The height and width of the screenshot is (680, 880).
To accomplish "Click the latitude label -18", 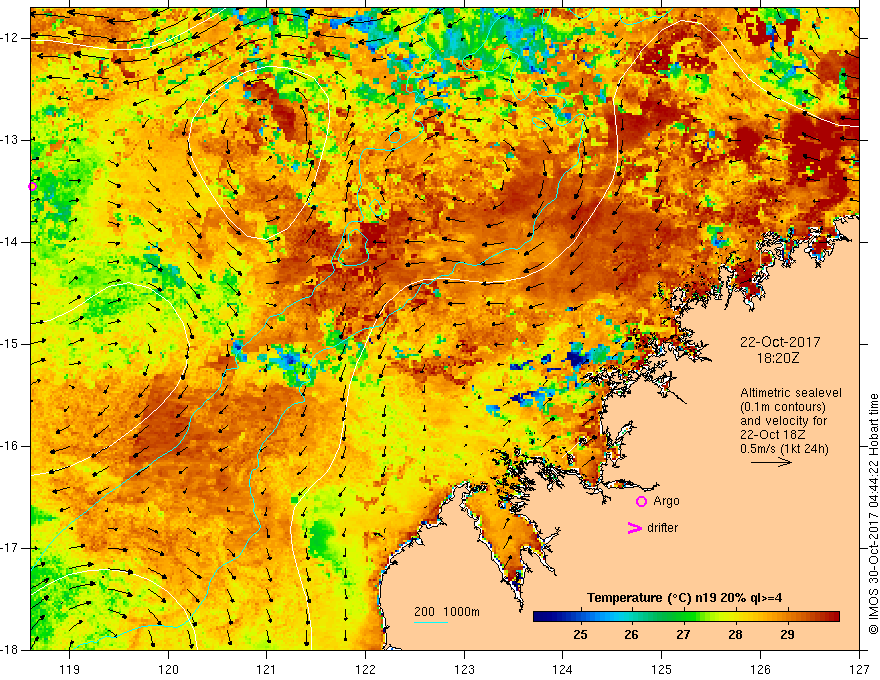I will tap(11, 650).
